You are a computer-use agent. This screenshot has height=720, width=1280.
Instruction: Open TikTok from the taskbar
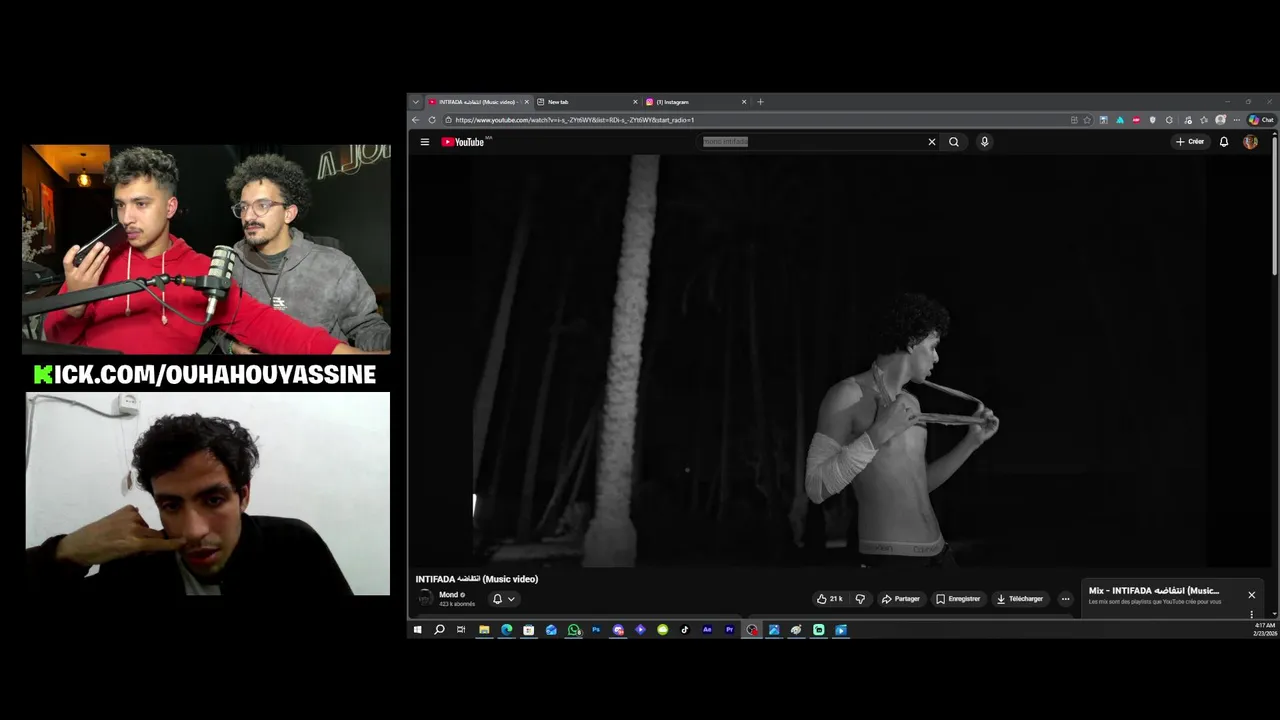(685, 630)
